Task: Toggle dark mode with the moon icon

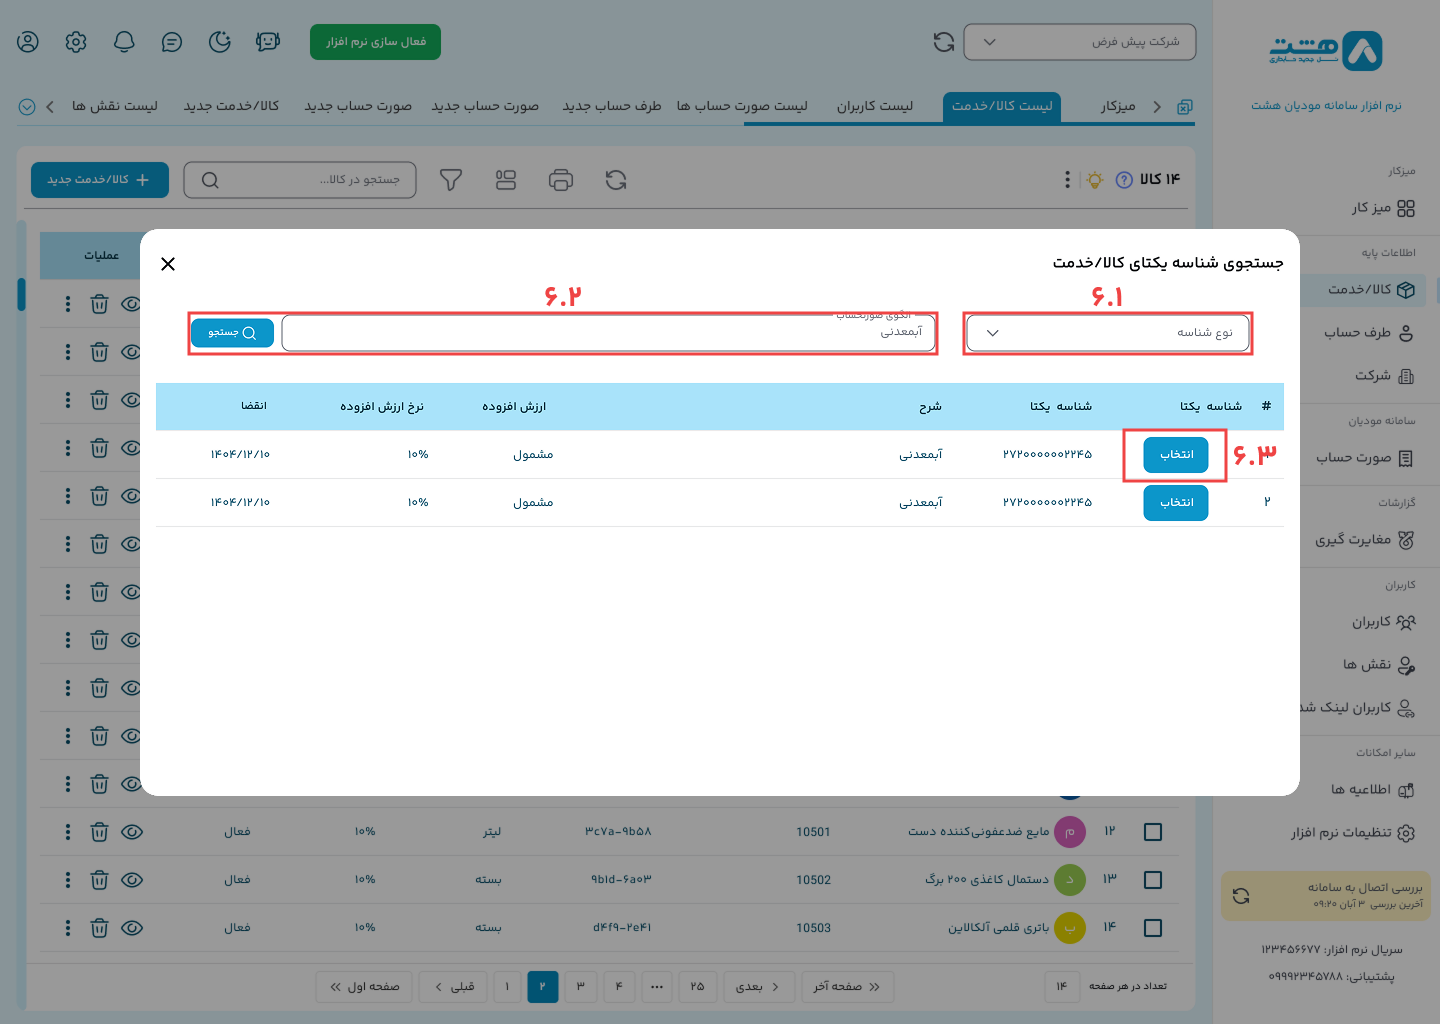Action: tap(220, 42)
